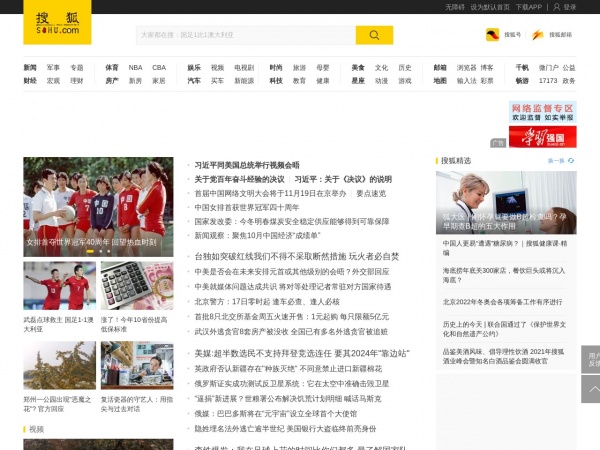The width and height of the screenshot is (600, 450).
Task: Open the 搜狐邮箱 lightning icon
Action: point(538,35)
